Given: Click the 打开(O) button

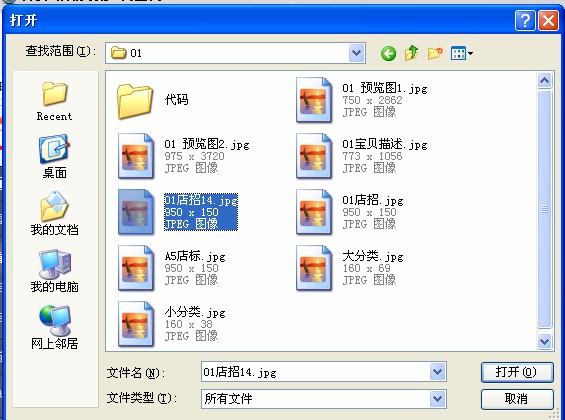Looking at the screenshot, I should [517, 372].
